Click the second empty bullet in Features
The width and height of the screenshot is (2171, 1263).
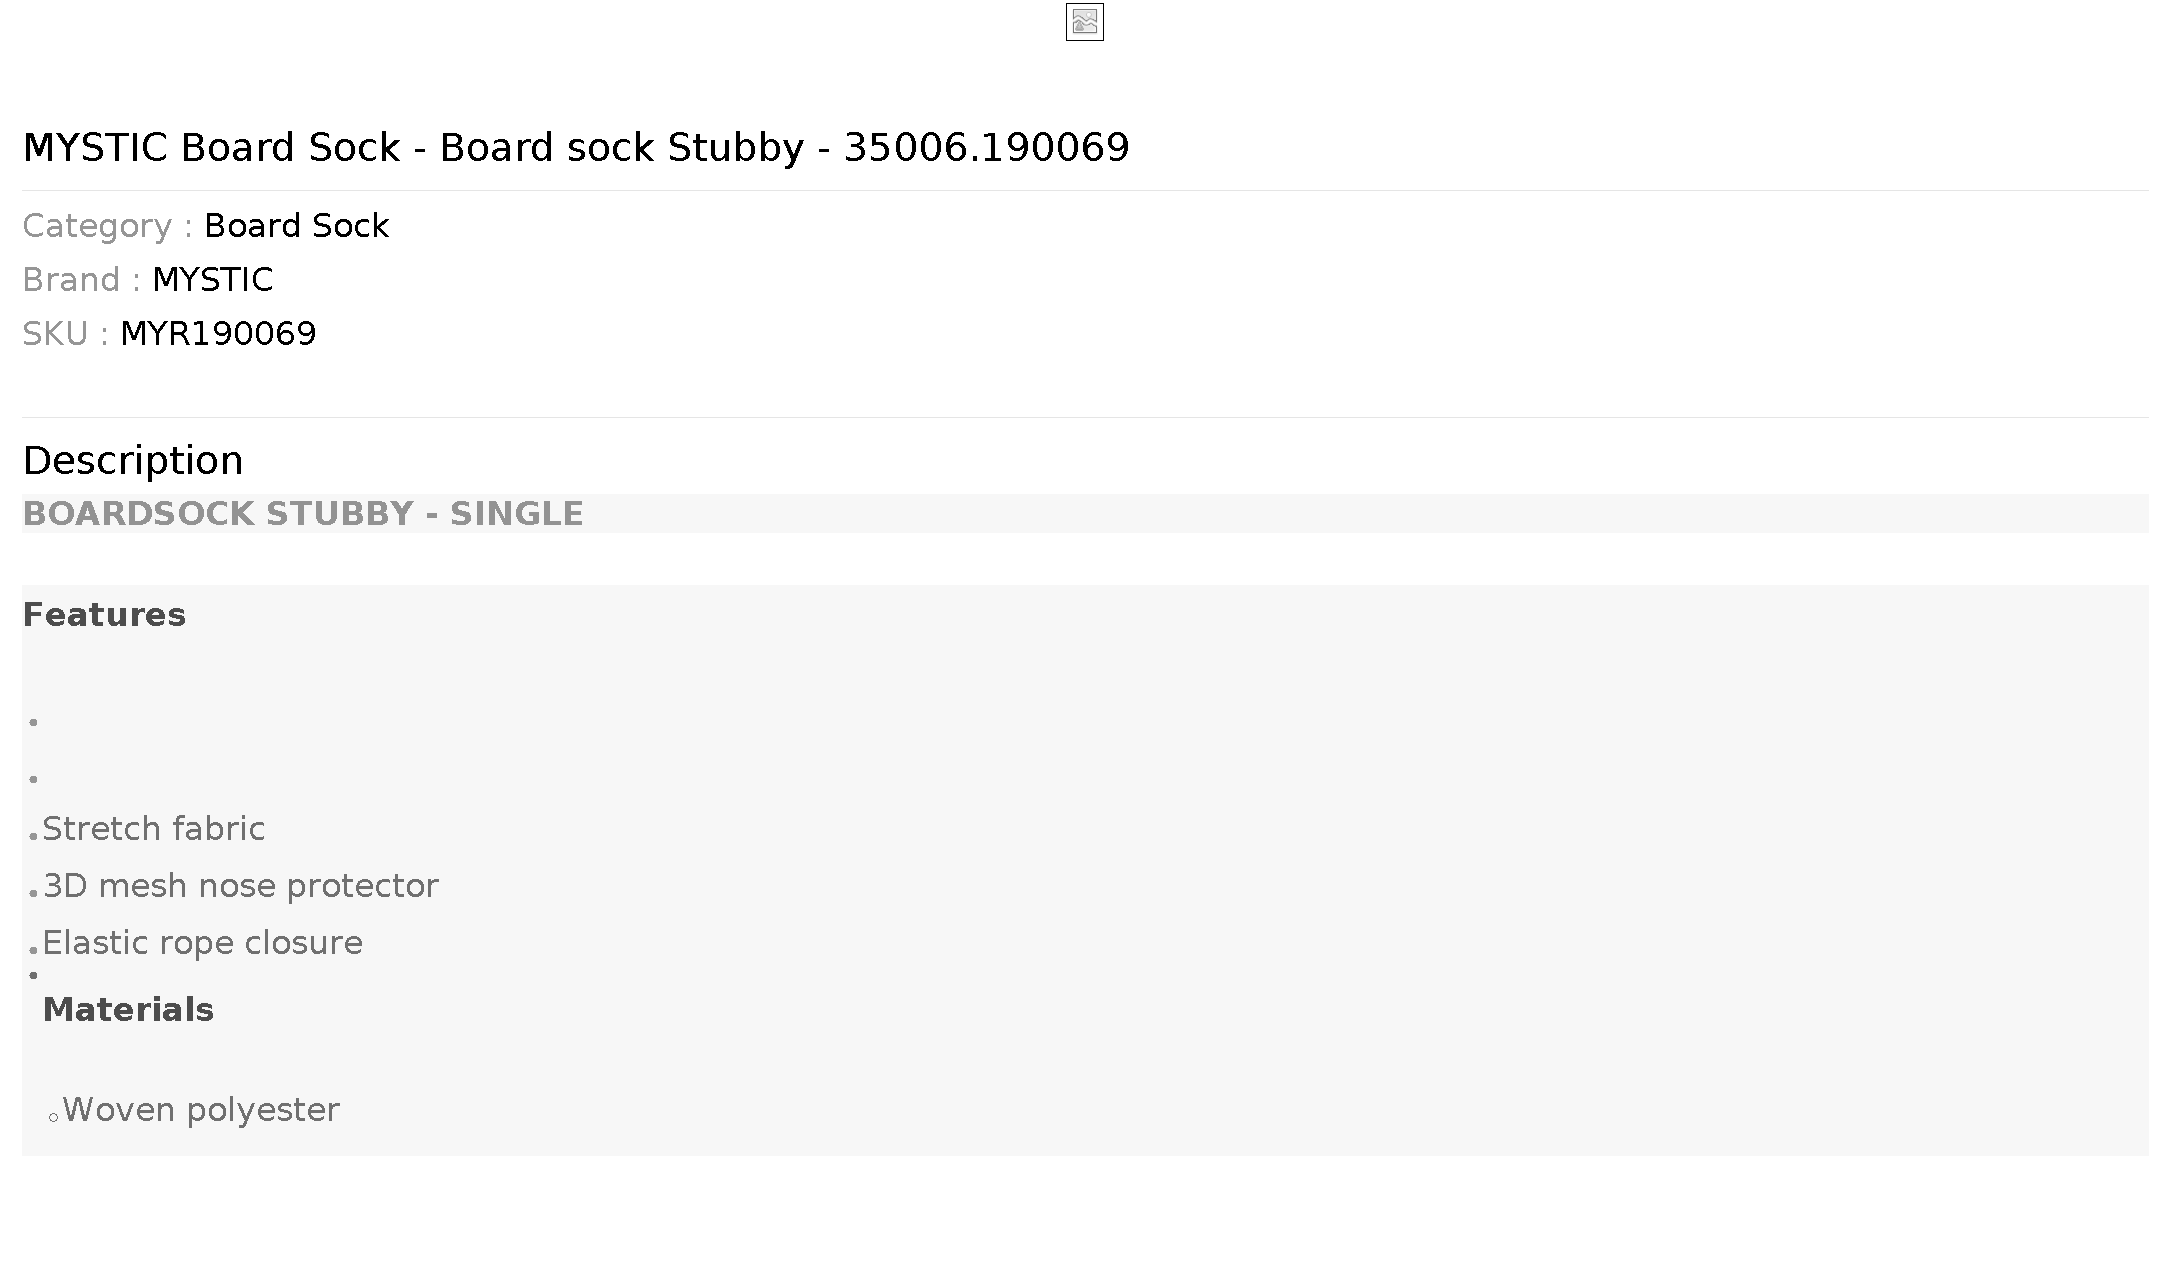(x=34, y=779)
